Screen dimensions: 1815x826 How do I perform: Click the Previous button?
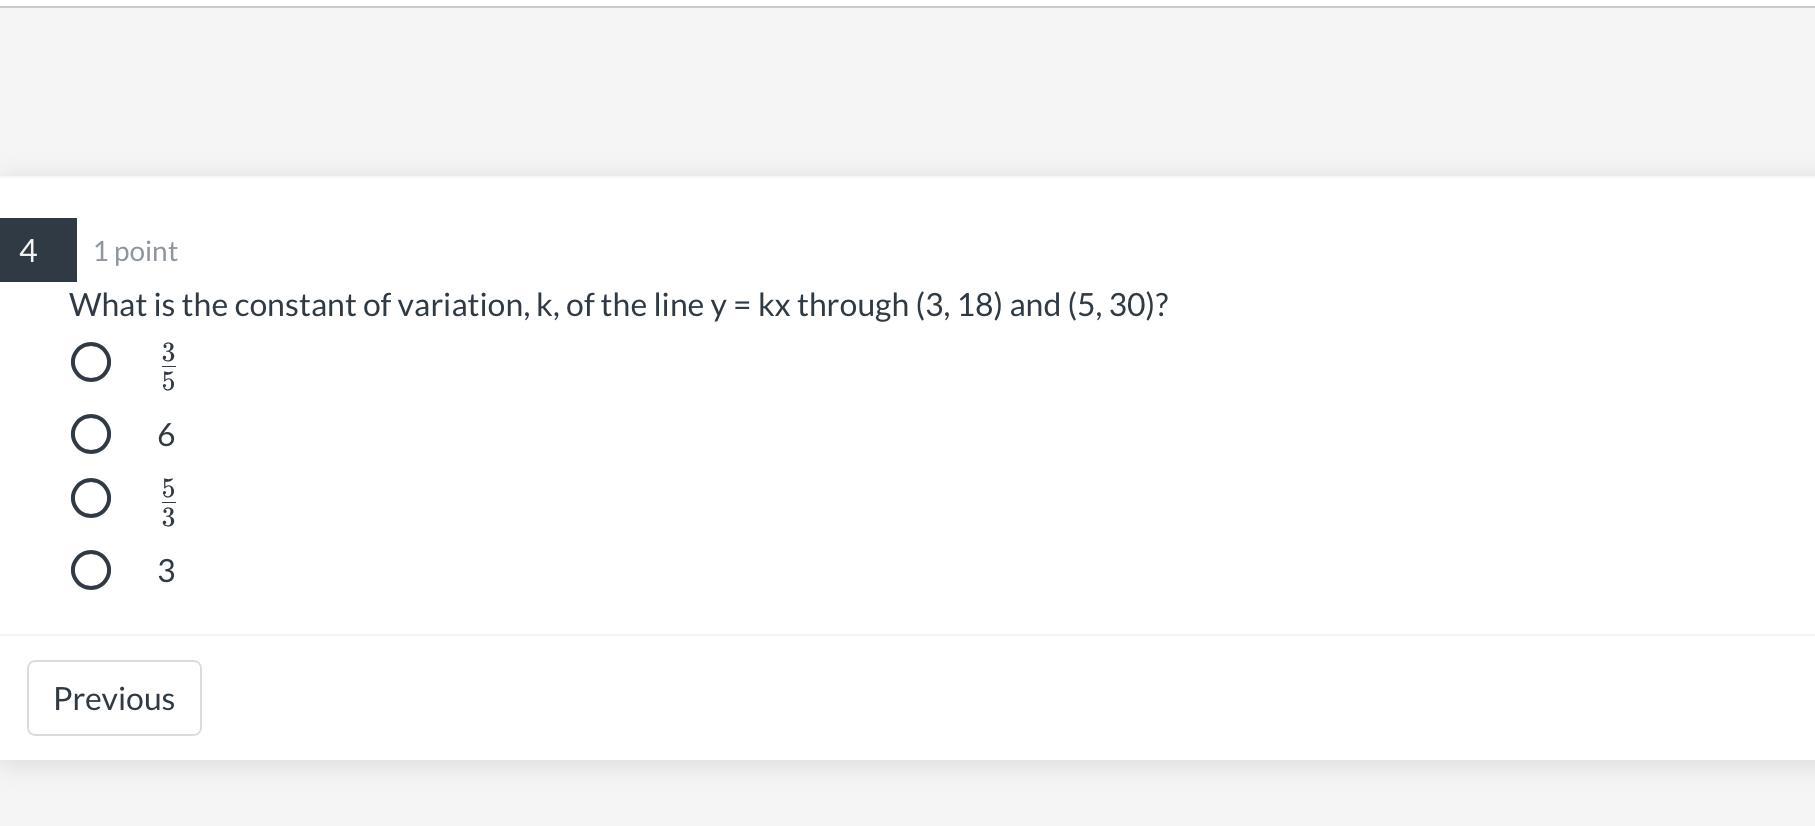pos(114,698)
